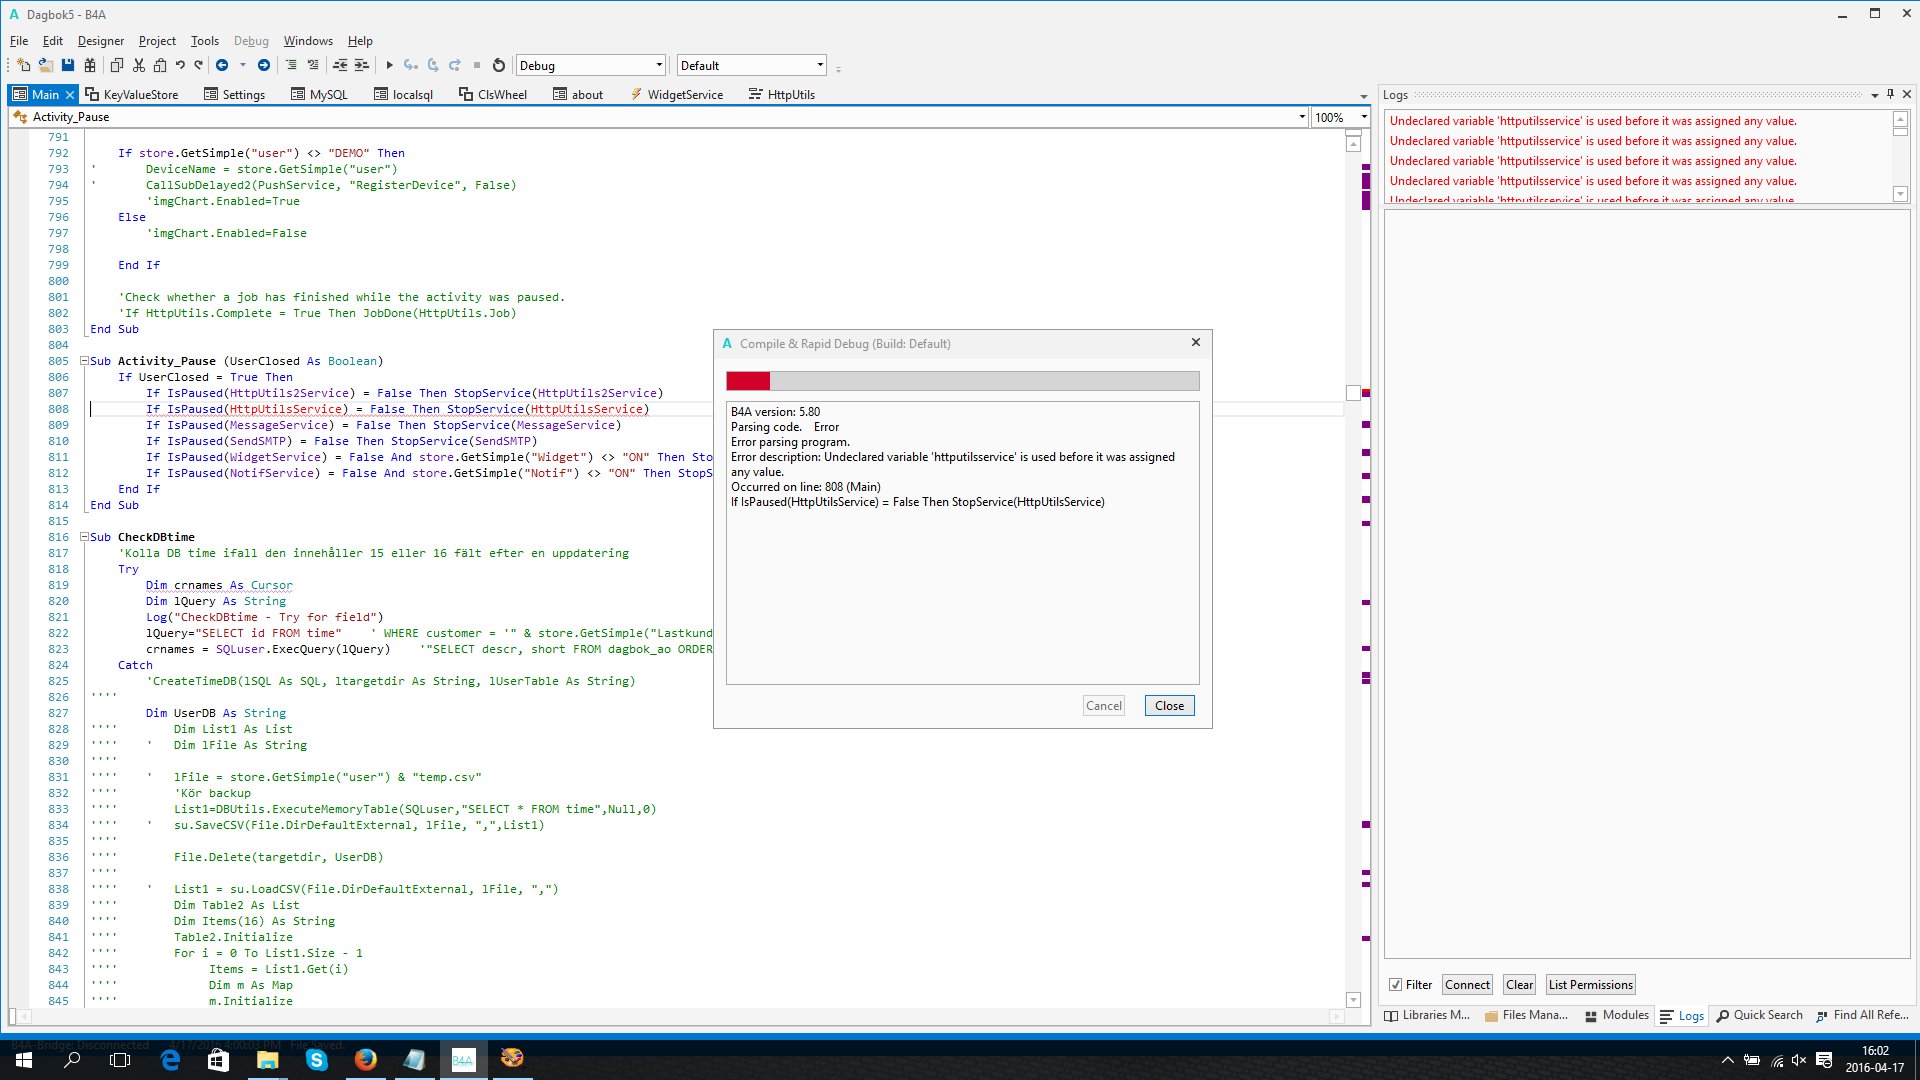Click the Save (floppy disk) toolbar icon
This screenshot has height=1080, width=1920.
68,65
